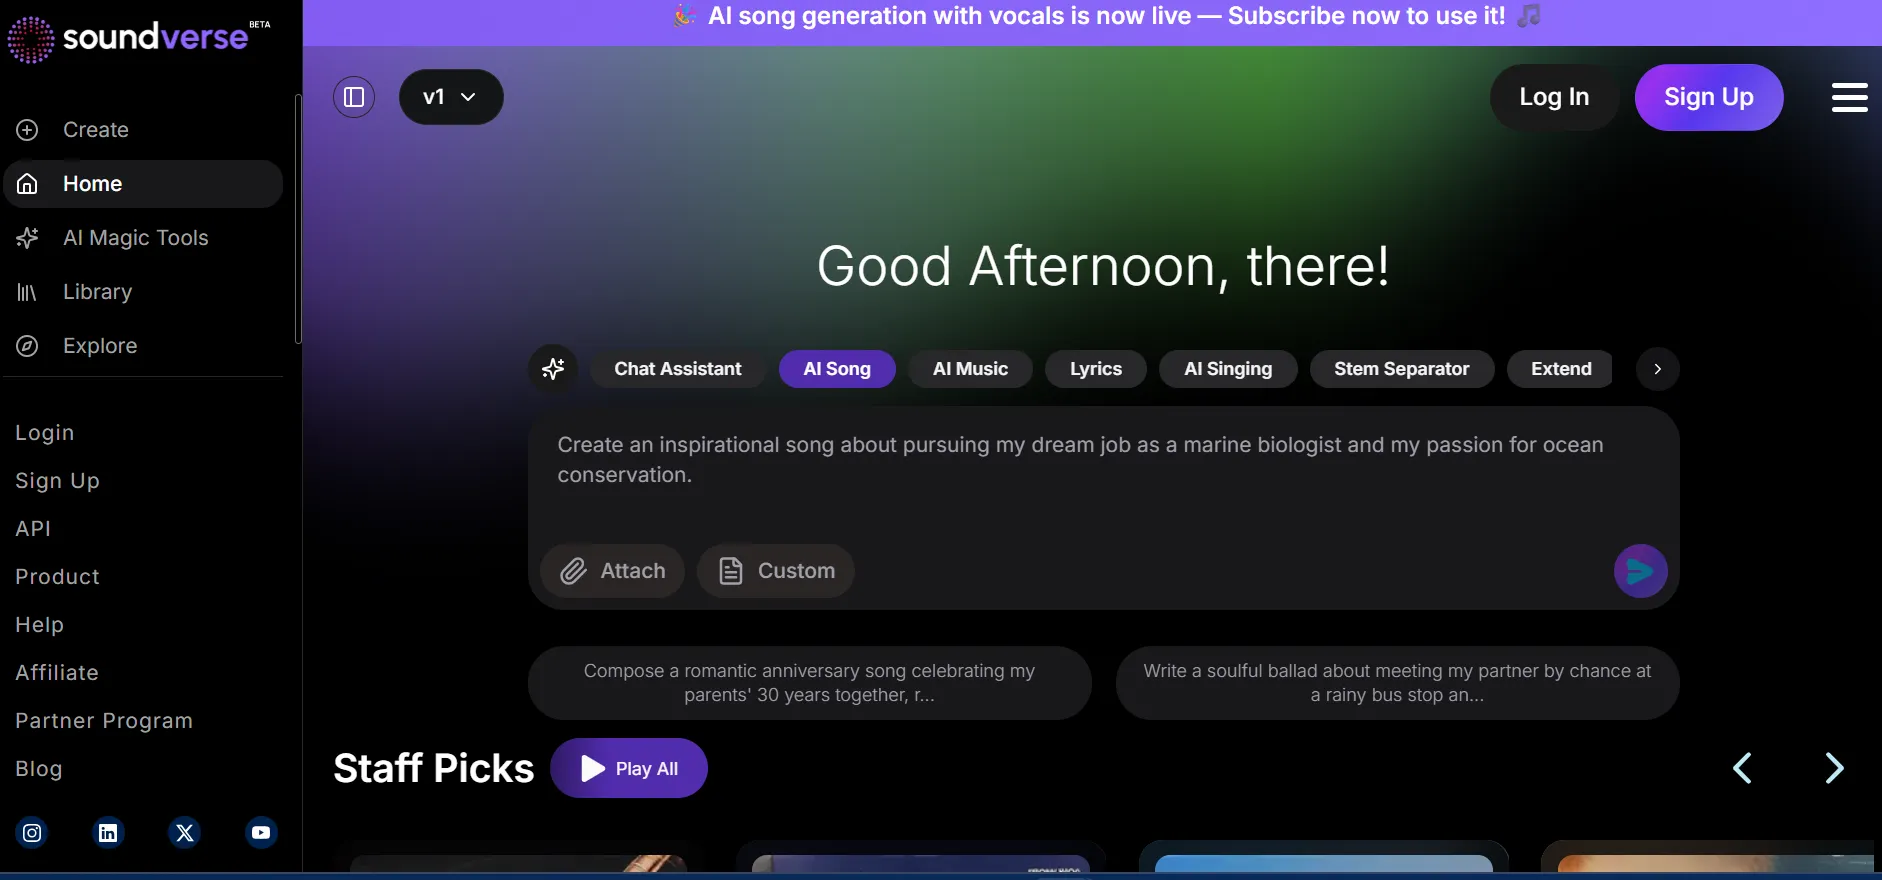
Task: Open Soundverse Instagram page icon
Action: tap(32, 833)
